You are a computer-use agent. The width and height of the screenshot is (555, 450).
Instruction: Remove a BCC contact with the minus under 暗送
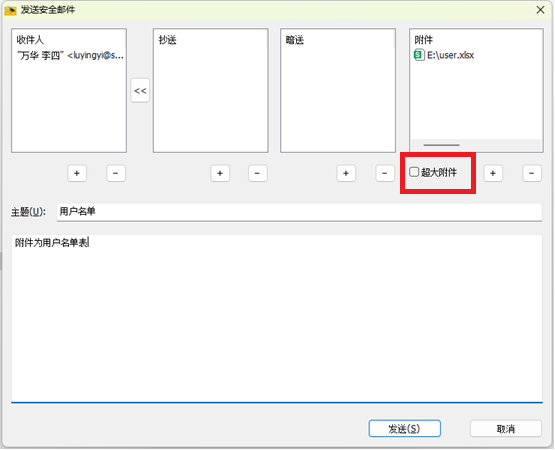click(x=385, y=173)
